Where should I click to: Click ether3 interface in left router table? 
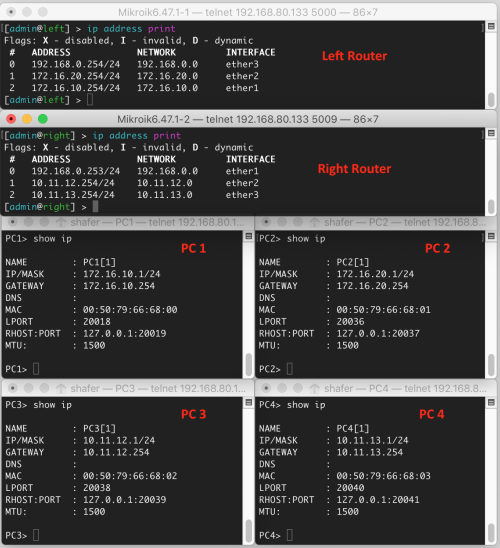pos(242,64)
